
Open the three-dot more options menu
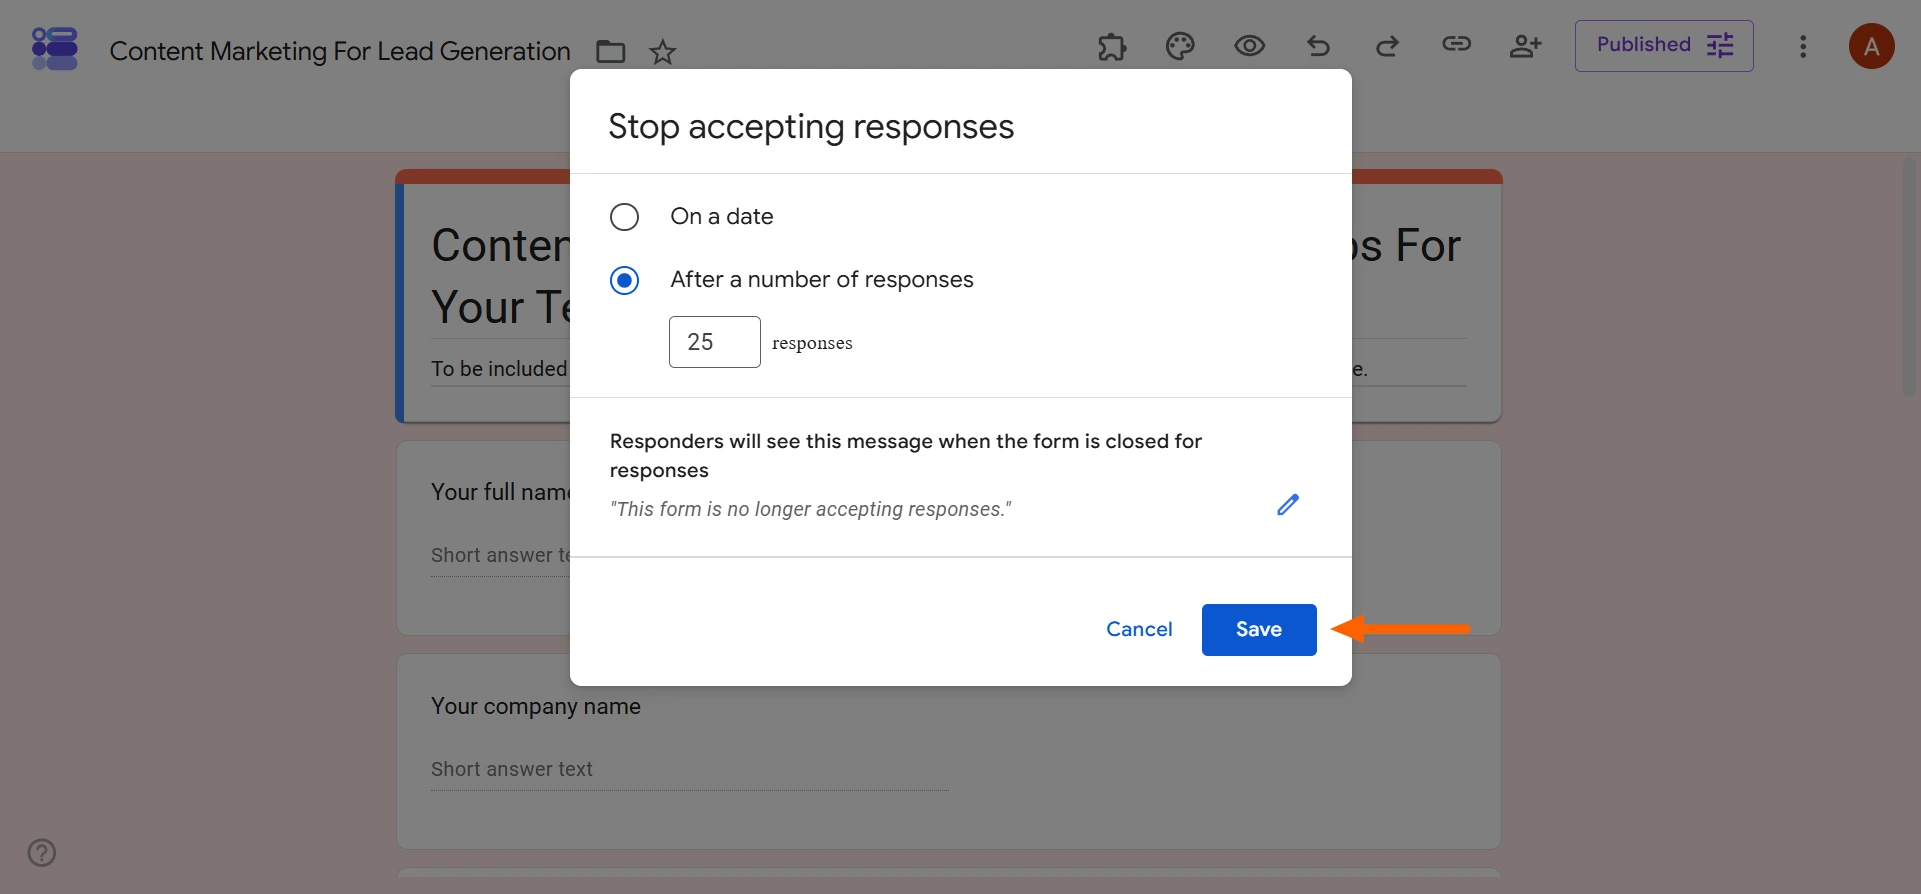pos(1803,46)
